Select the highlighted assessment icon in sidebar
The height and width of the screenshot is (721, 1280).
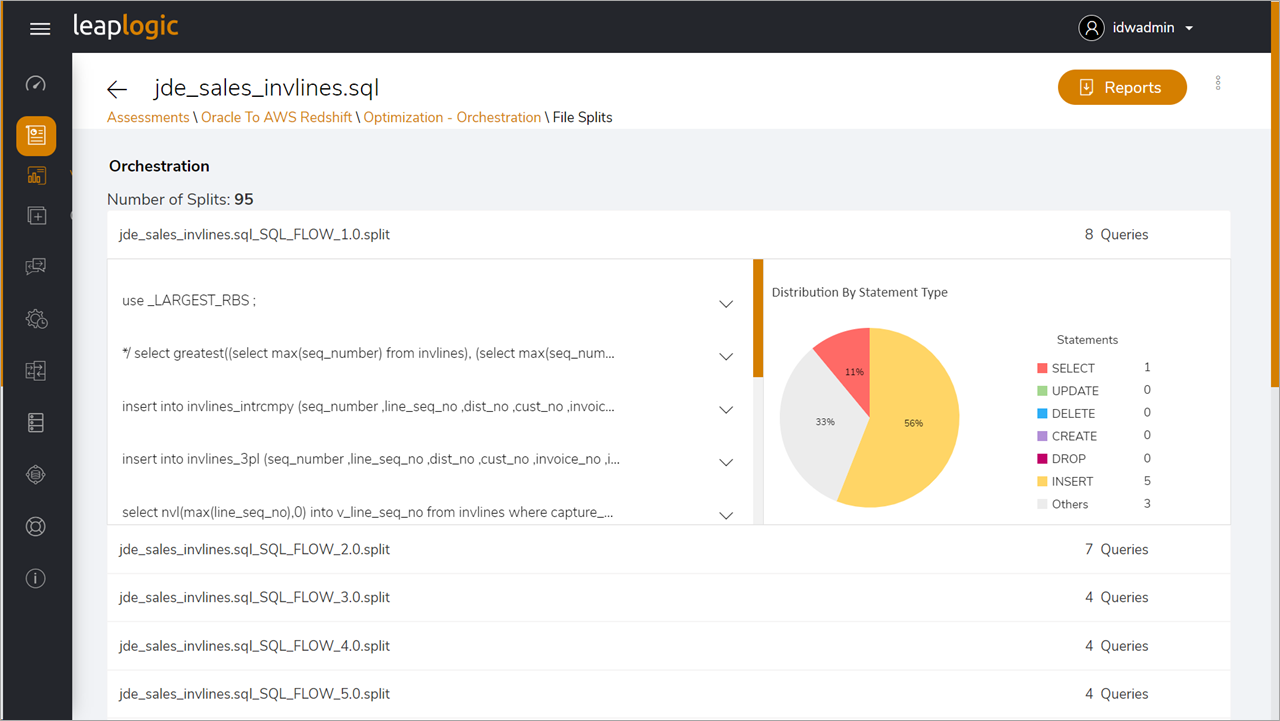click(36, 136)
